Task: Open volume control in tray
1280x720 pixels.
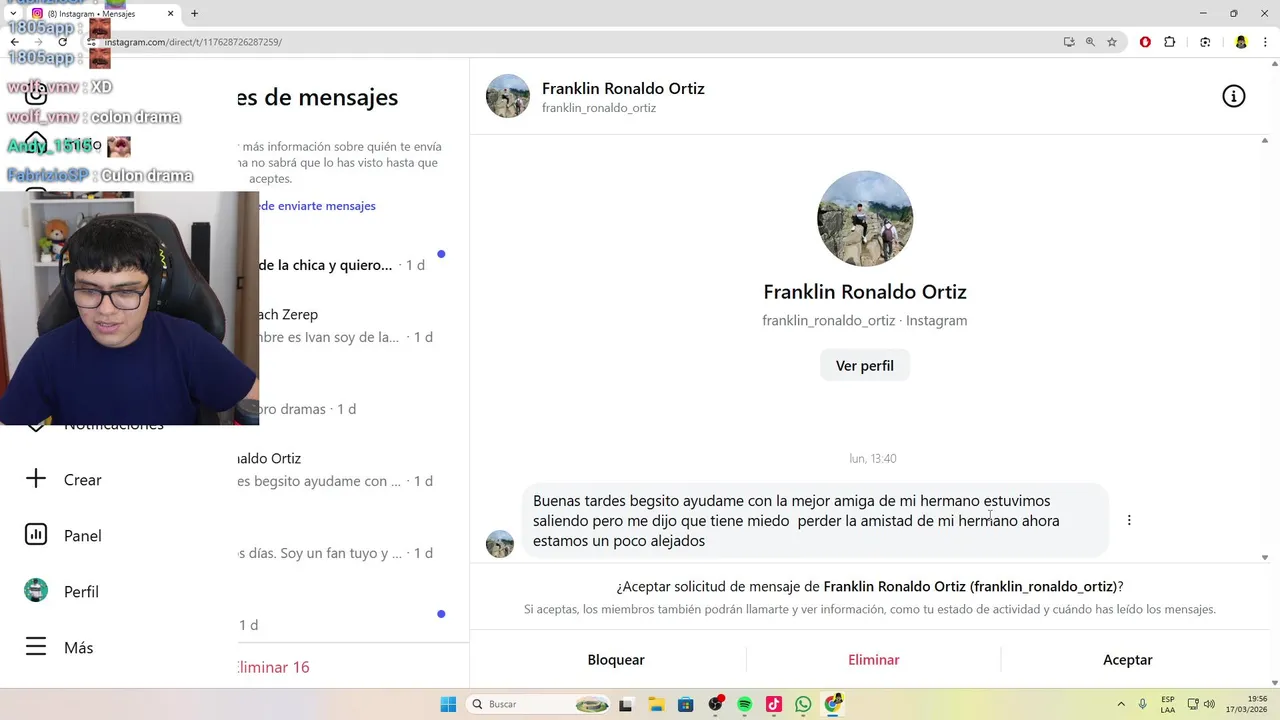Action: [1209, 704]
